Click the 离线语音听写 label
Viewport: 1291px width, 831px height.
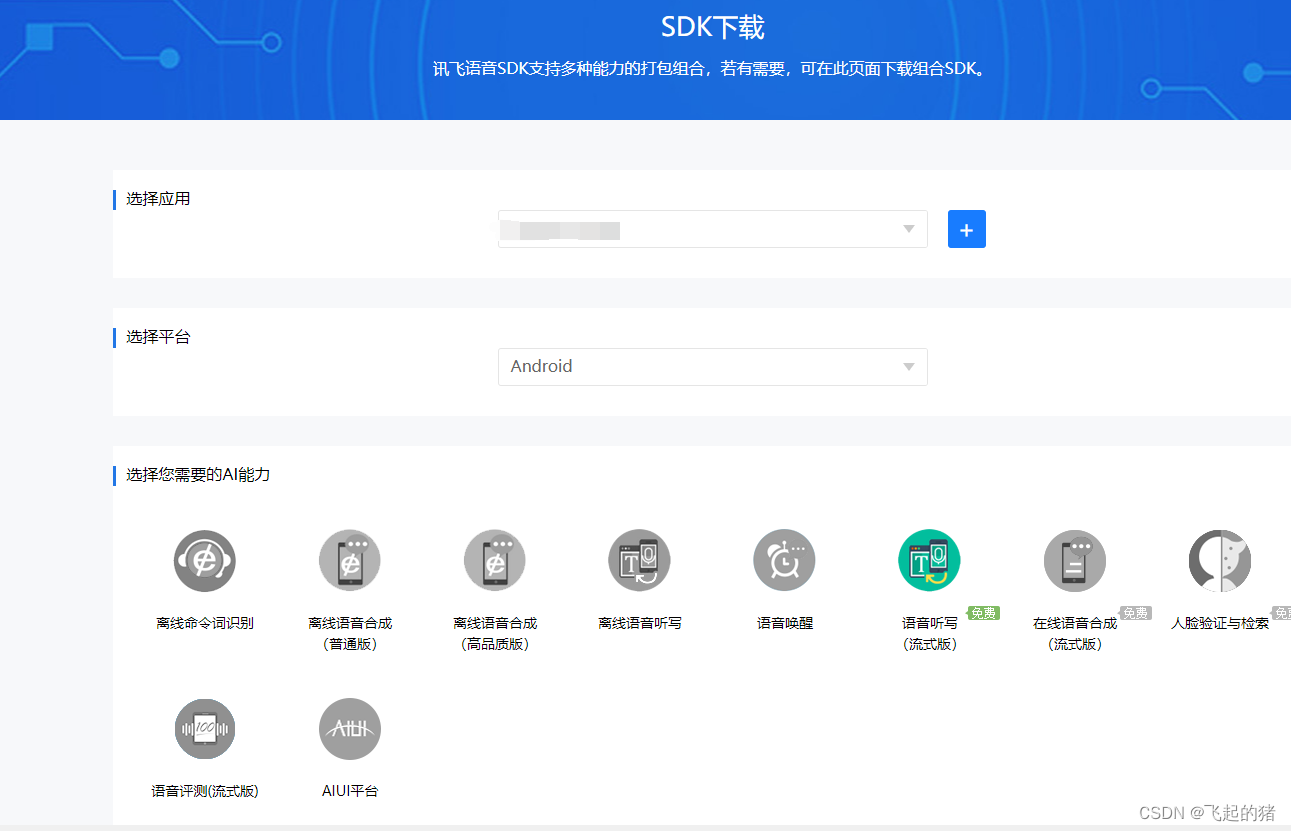(640, 623)
